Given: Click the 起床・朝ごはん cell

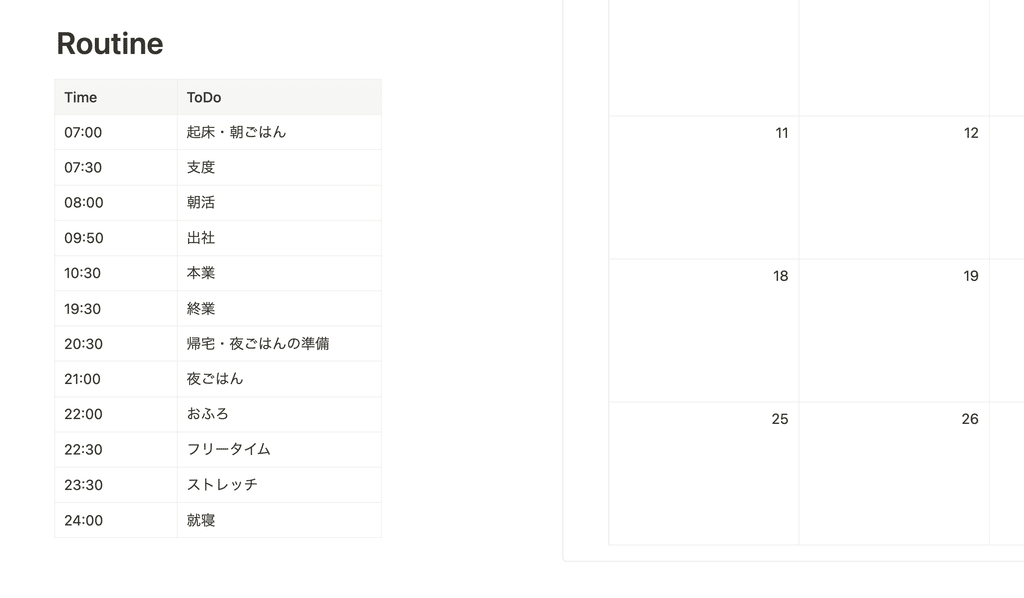Looking at the screenshot, I should 279,133.
